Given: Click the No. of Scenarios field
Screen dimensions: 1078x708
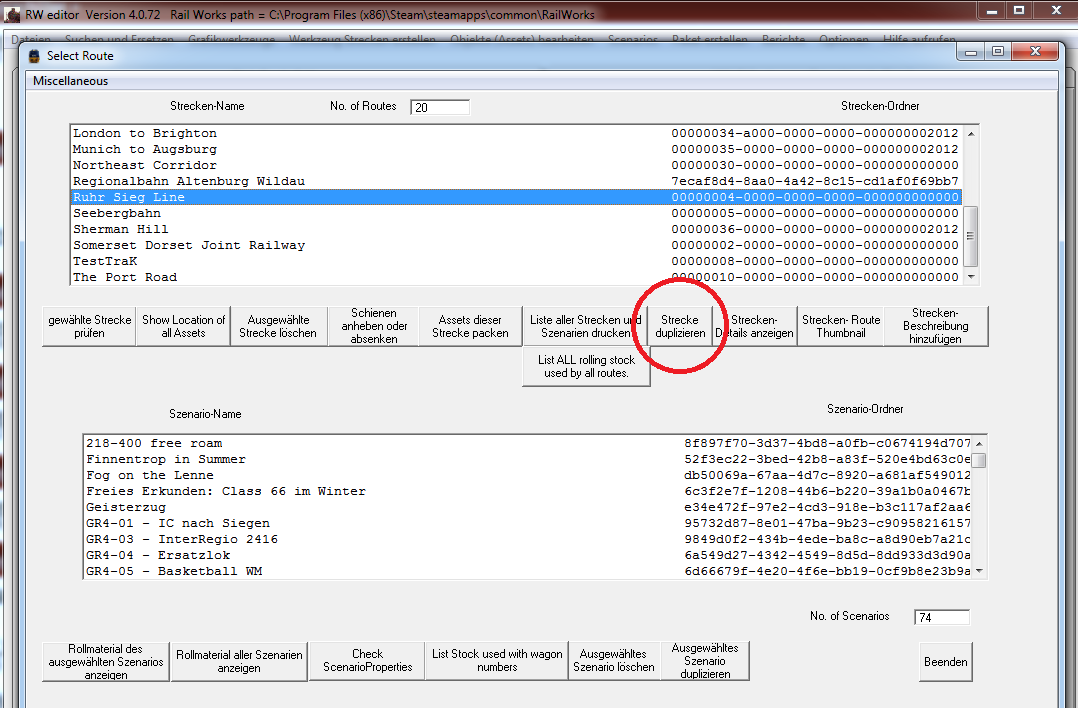Looking at the screenshot, I should click(x=941, y=617).
